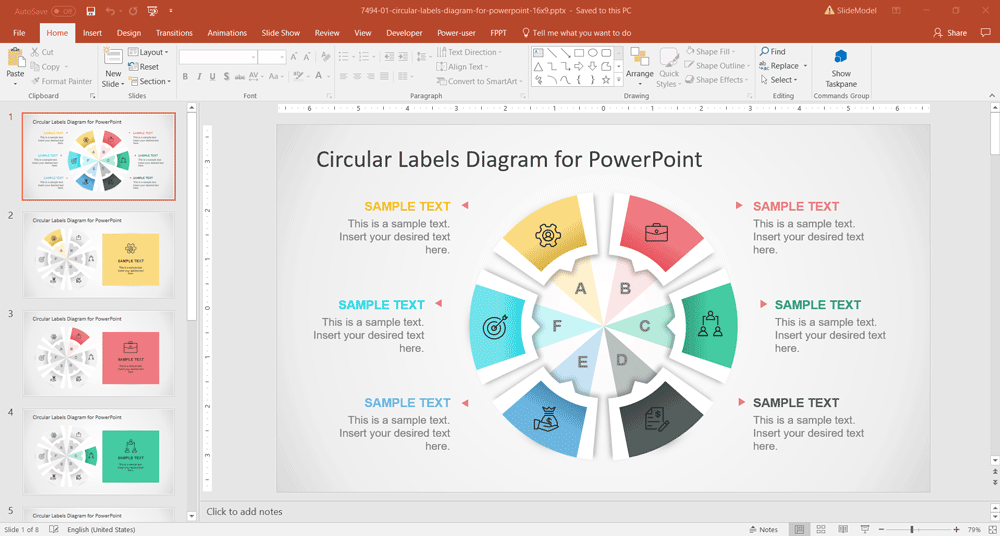The width and height of the screenshot is (1000, 536).
Task: Switch to Design tab
Action: pos(129,33)
